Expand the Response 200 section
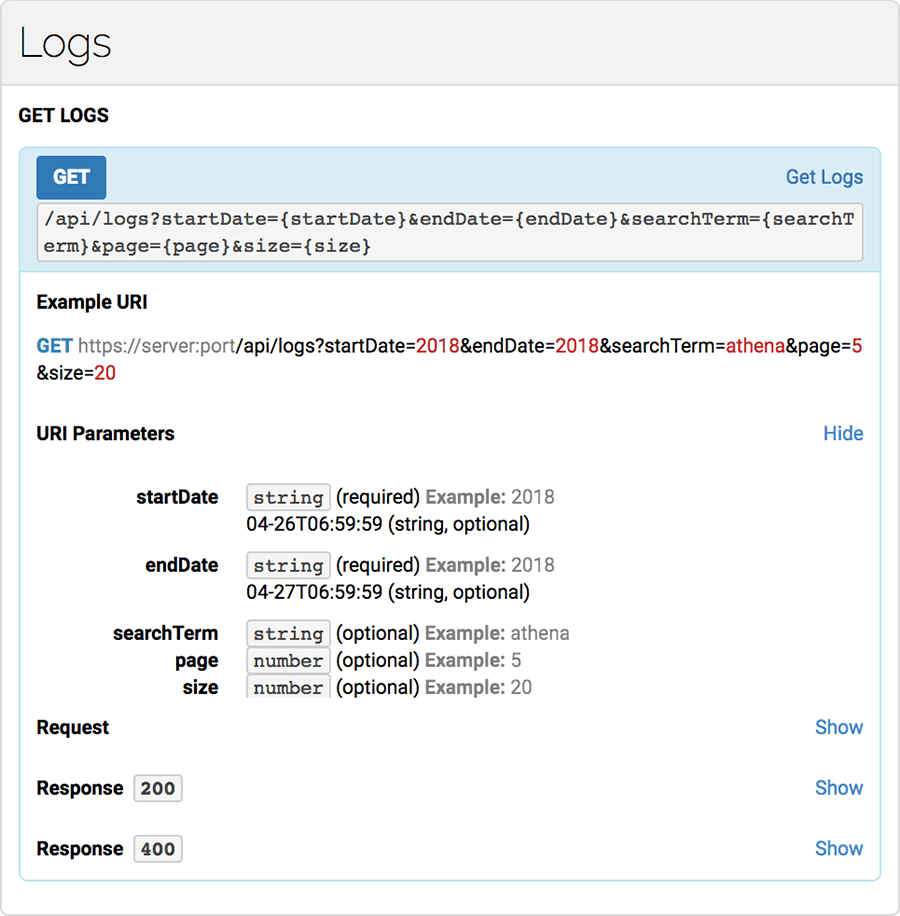Image resolution: width=900 pixels, height=916 pixels. tap(838, 788)
